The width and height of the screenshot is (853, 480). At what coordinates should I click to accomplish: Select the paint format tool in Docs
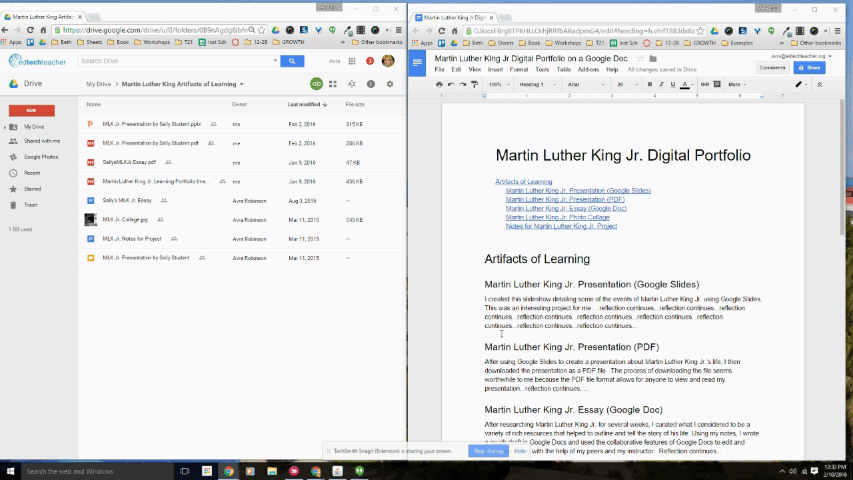474,84
